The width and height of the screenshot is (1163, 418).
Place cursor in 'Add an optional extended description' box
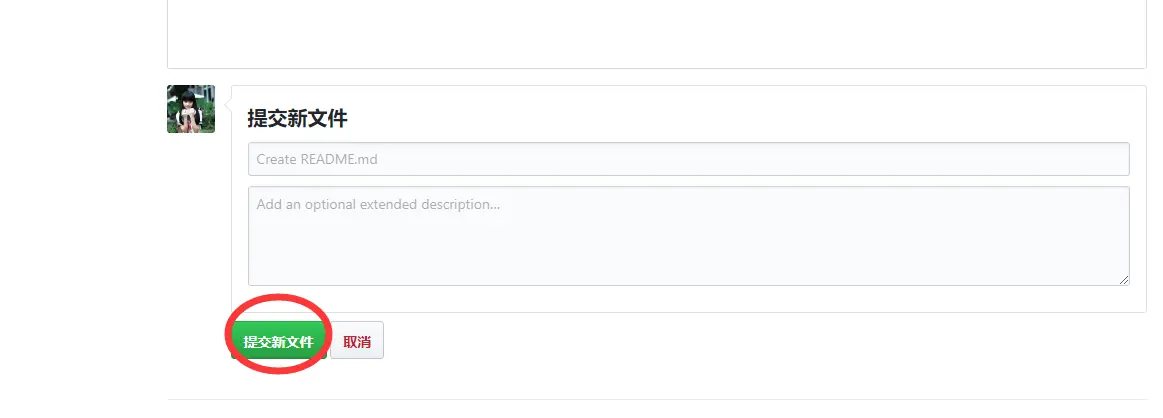coord(688,236)
